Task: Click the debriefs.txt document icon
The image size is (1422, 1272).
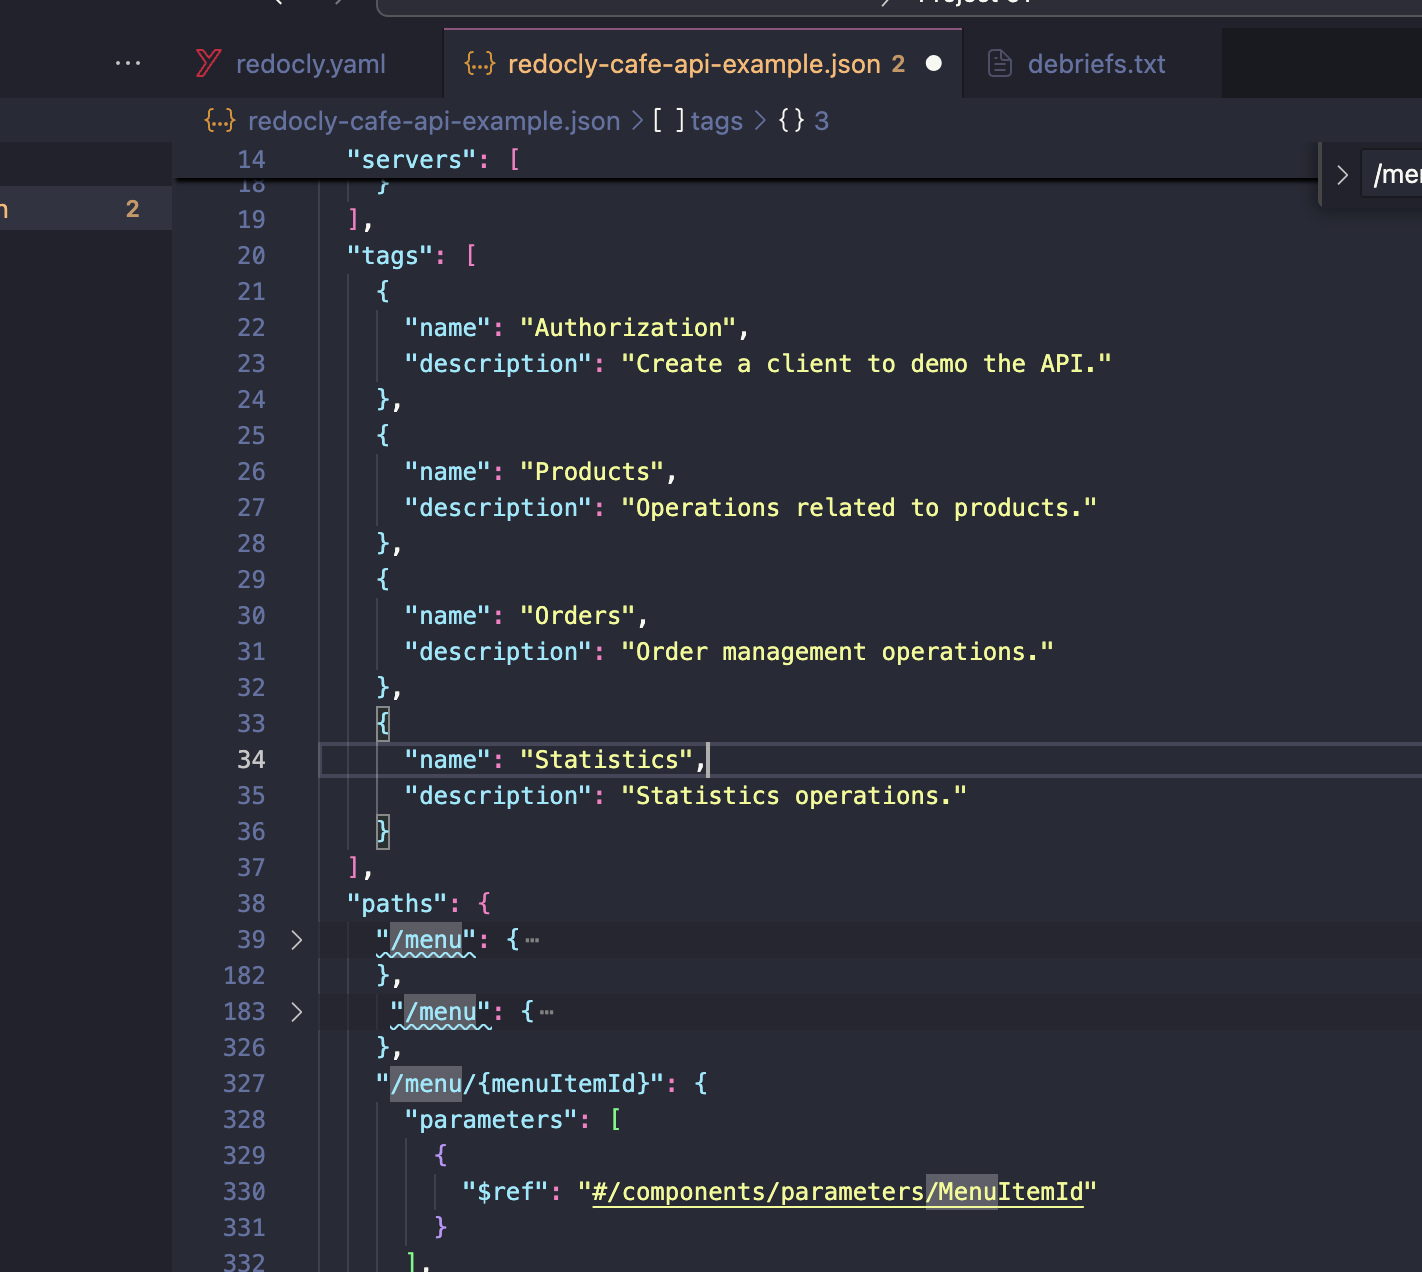Action: [x=999, y=64]
